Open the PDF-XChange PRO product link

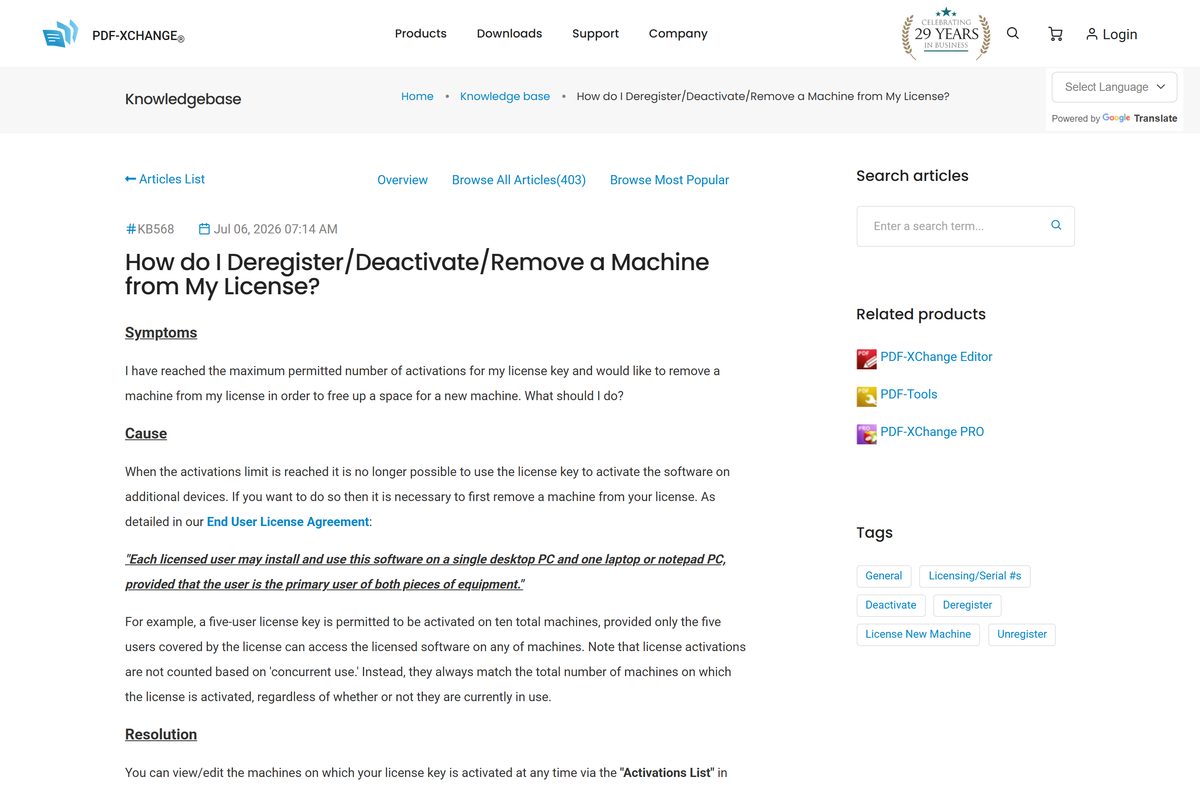click(932, 432)
